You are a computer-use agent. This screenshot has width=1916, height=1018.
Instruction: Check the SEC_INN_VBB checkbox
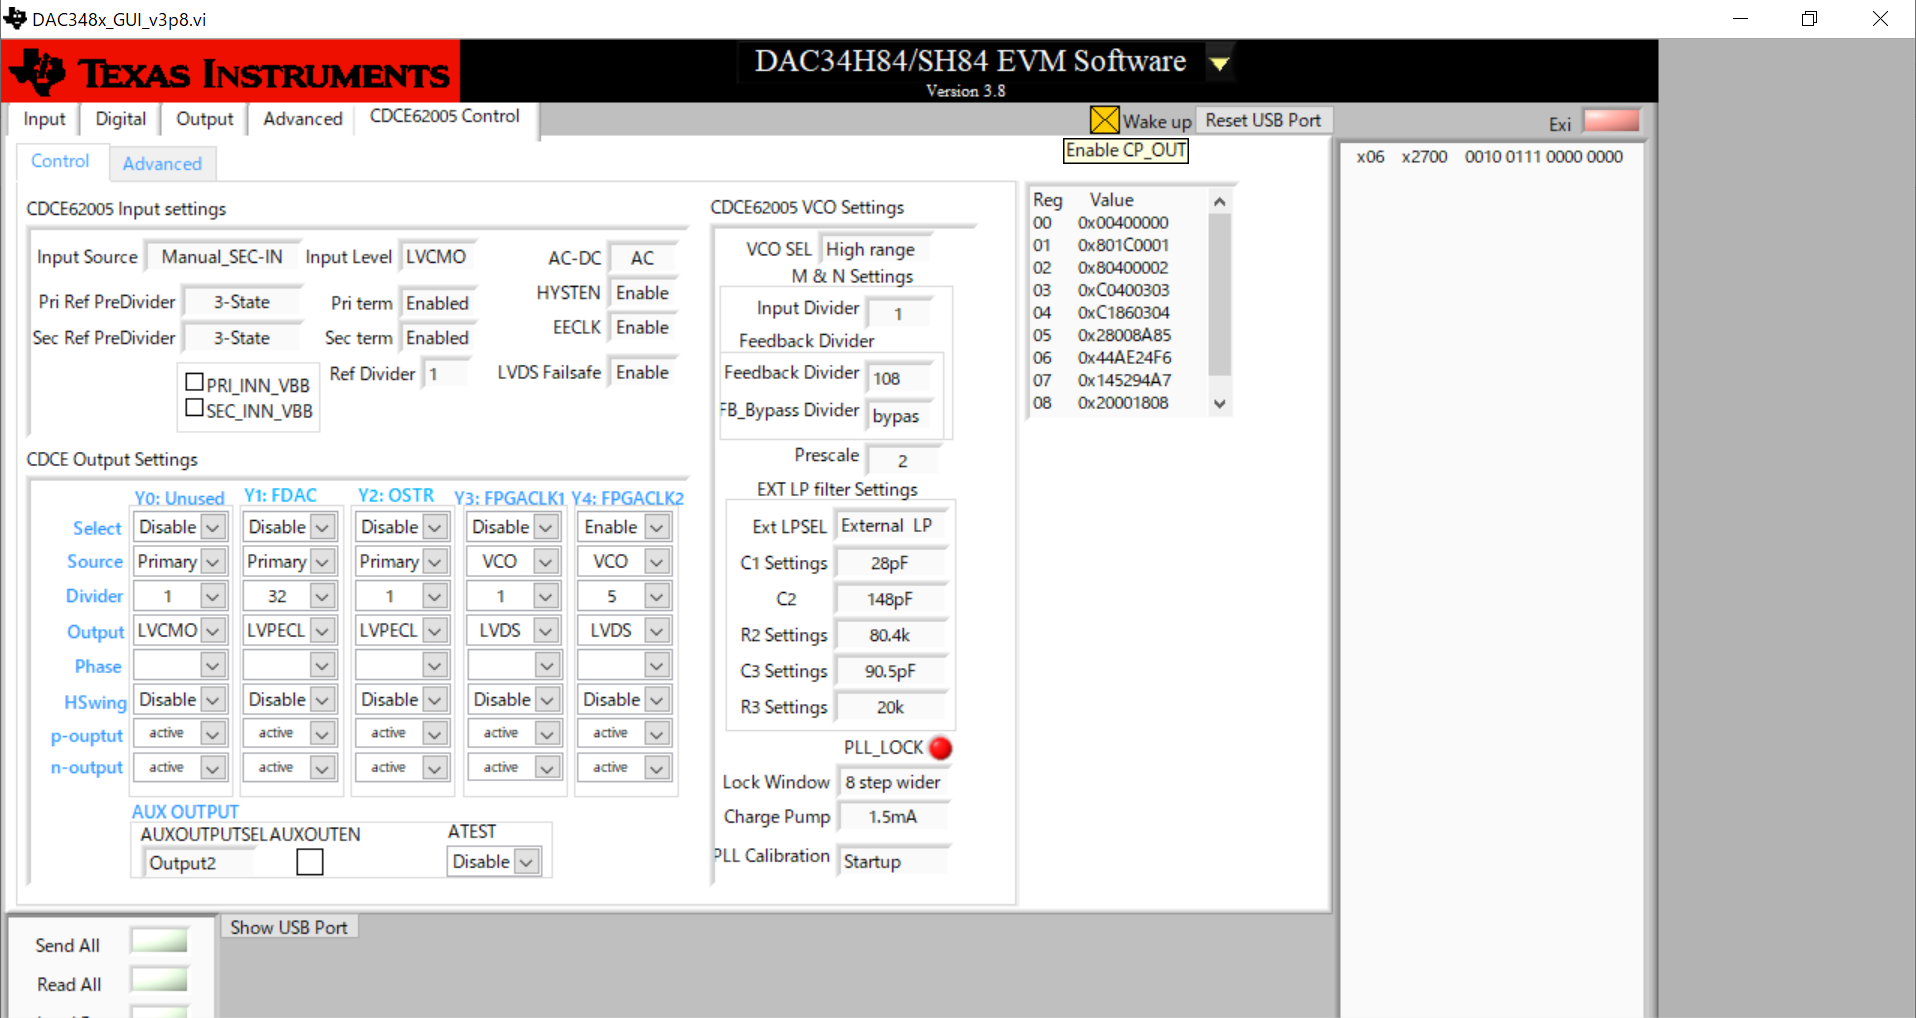coord(195,408)
